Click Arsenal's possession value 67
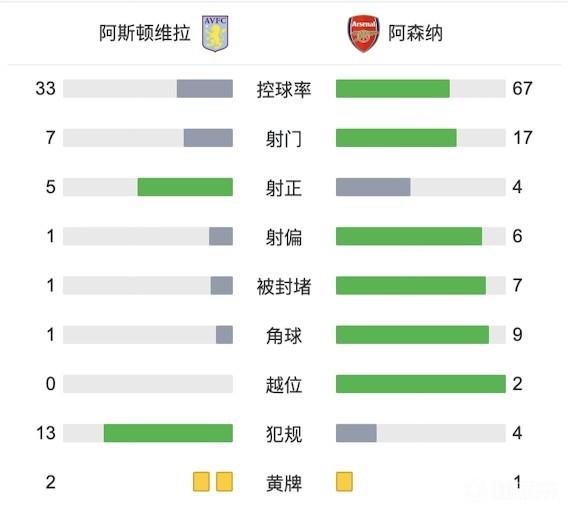This screenshot has height=512, width=568. coord(522,88)
